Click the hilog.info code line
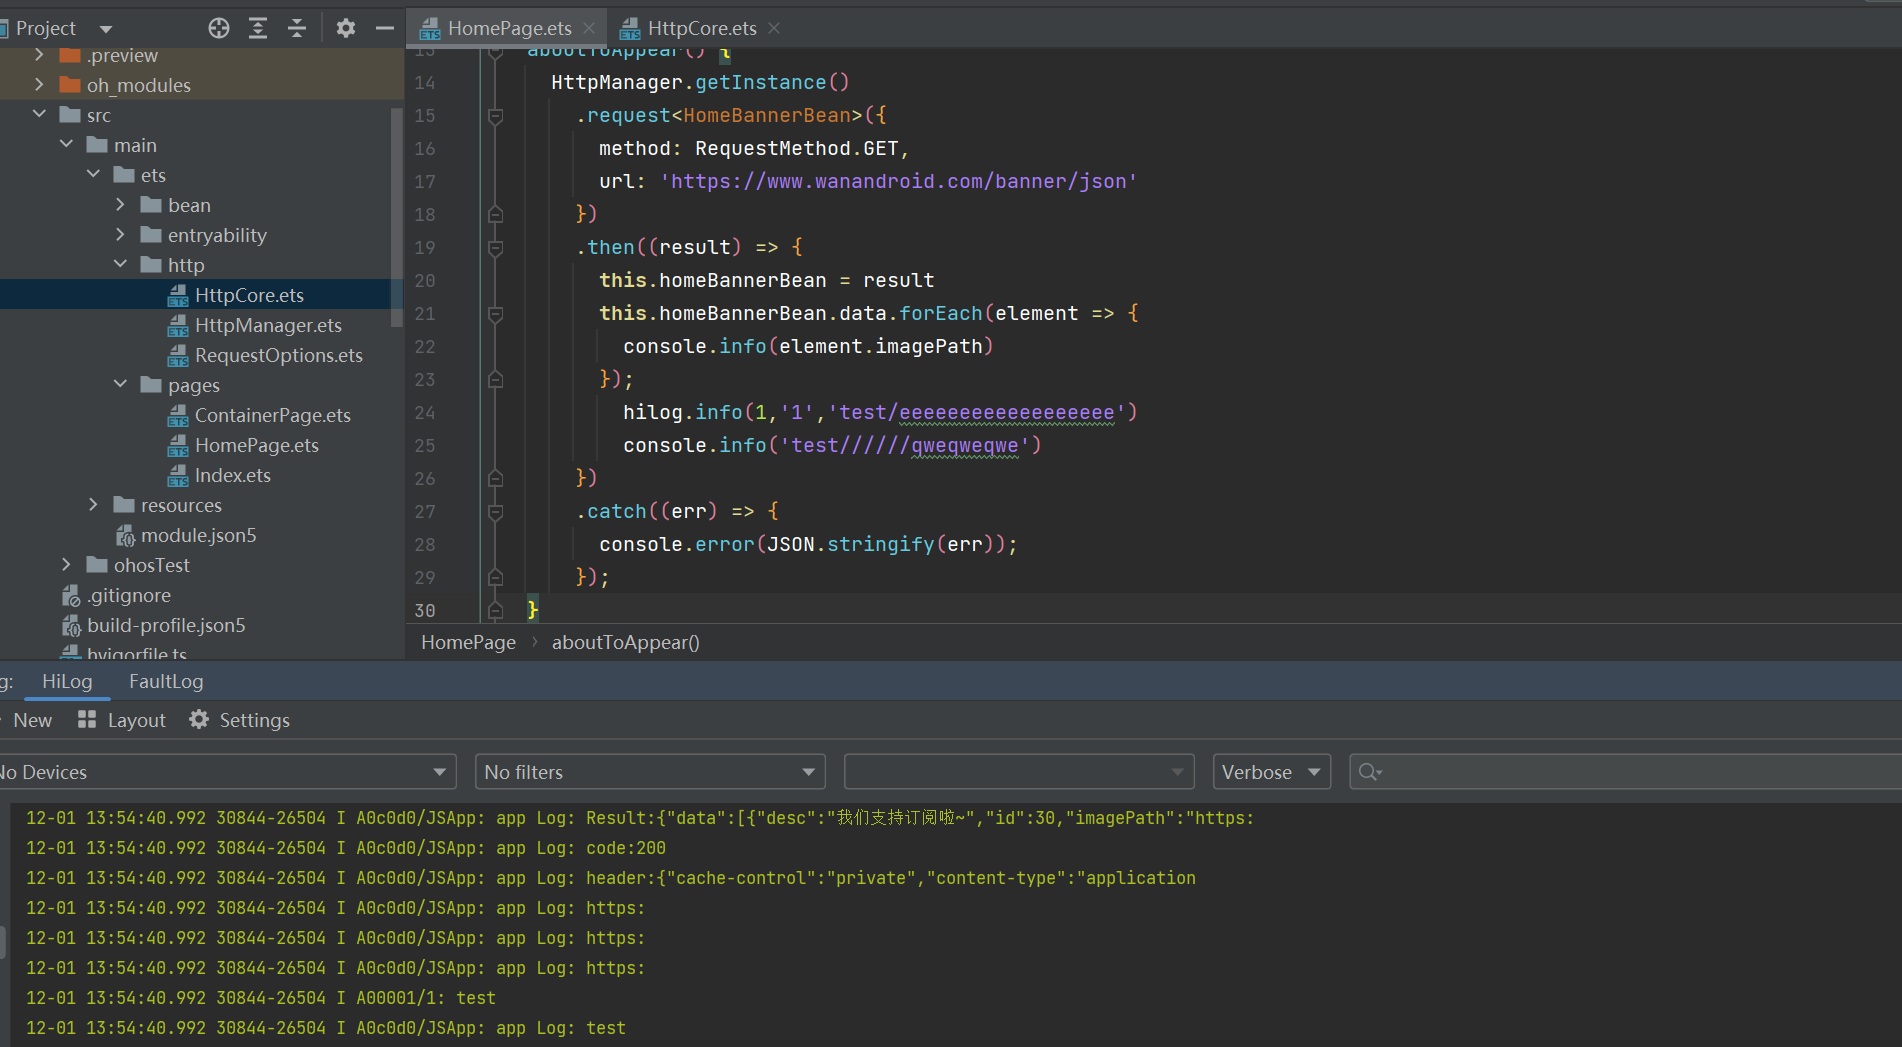Viewport: 1902px width, 1047px height. [880, 412]
